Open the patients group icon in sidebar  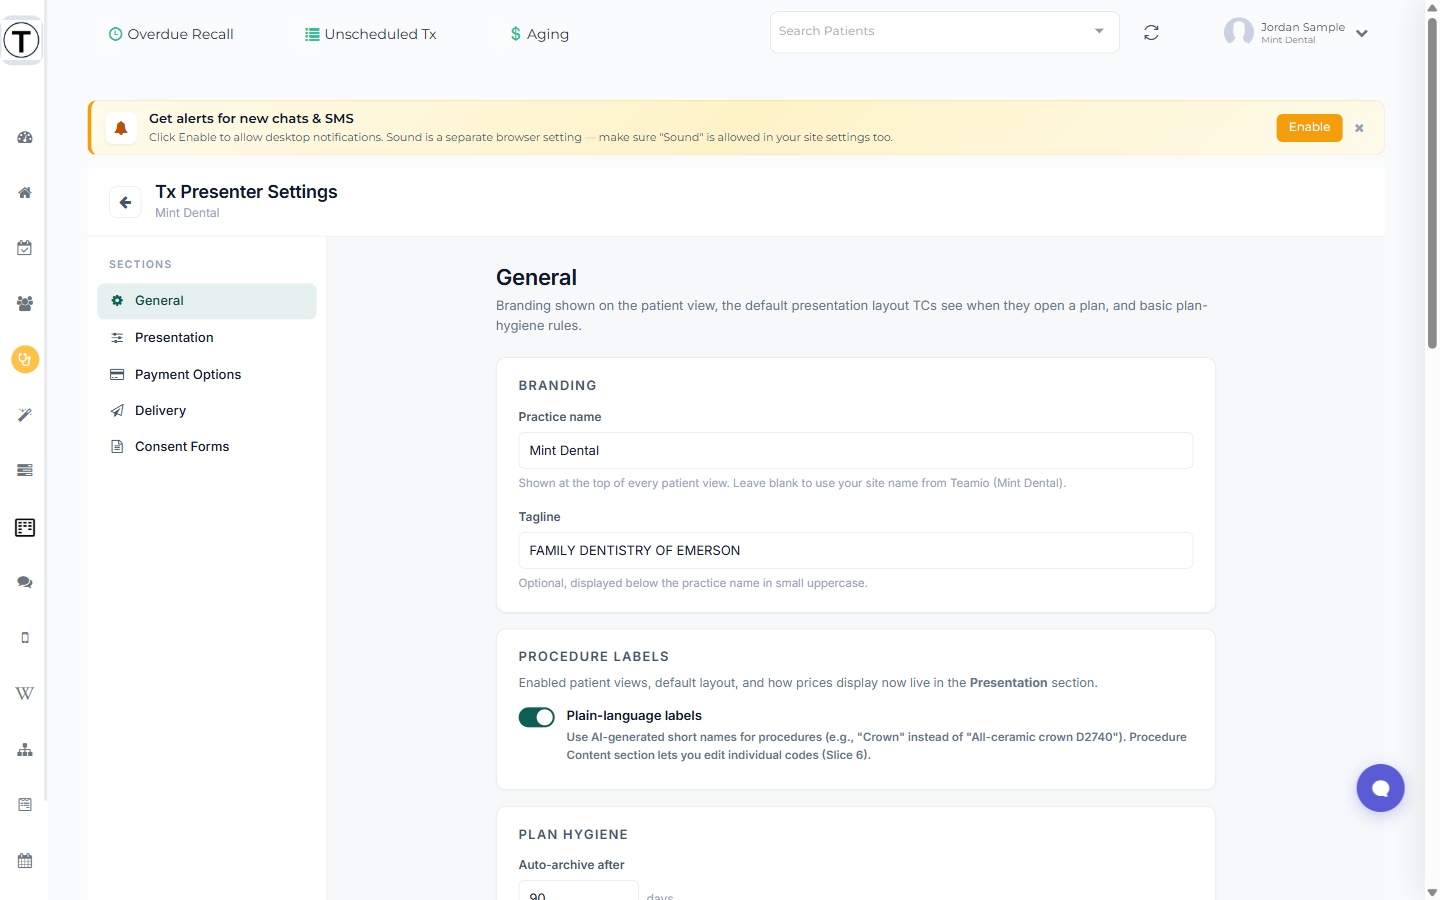click(25, 303)
